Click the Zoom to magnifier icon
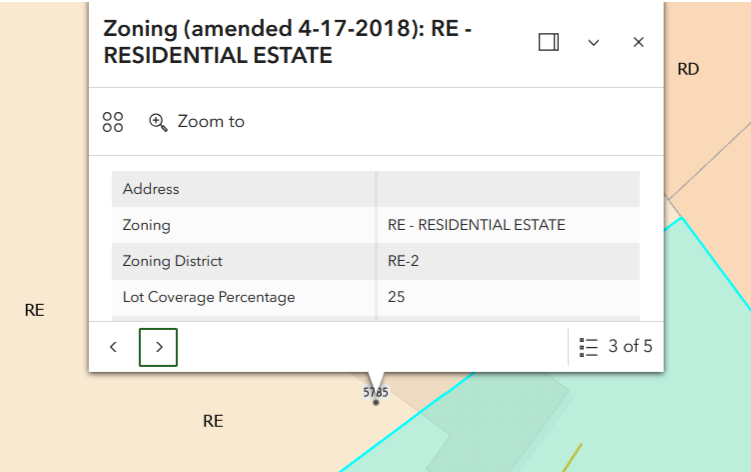 pos(158,122)
